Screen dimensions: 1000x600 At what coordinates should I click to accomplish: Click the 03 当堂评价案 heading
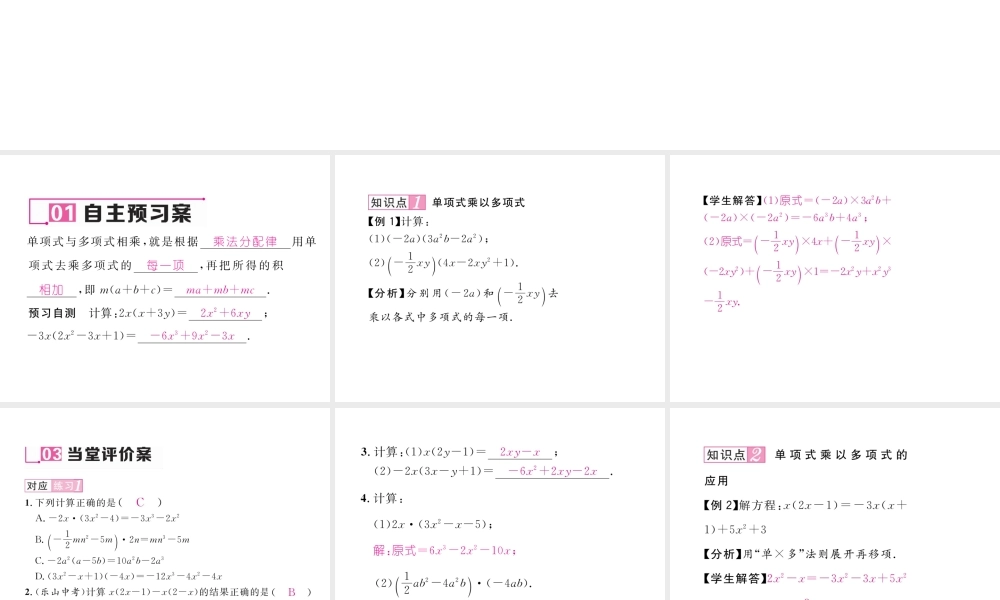(89, 454)
